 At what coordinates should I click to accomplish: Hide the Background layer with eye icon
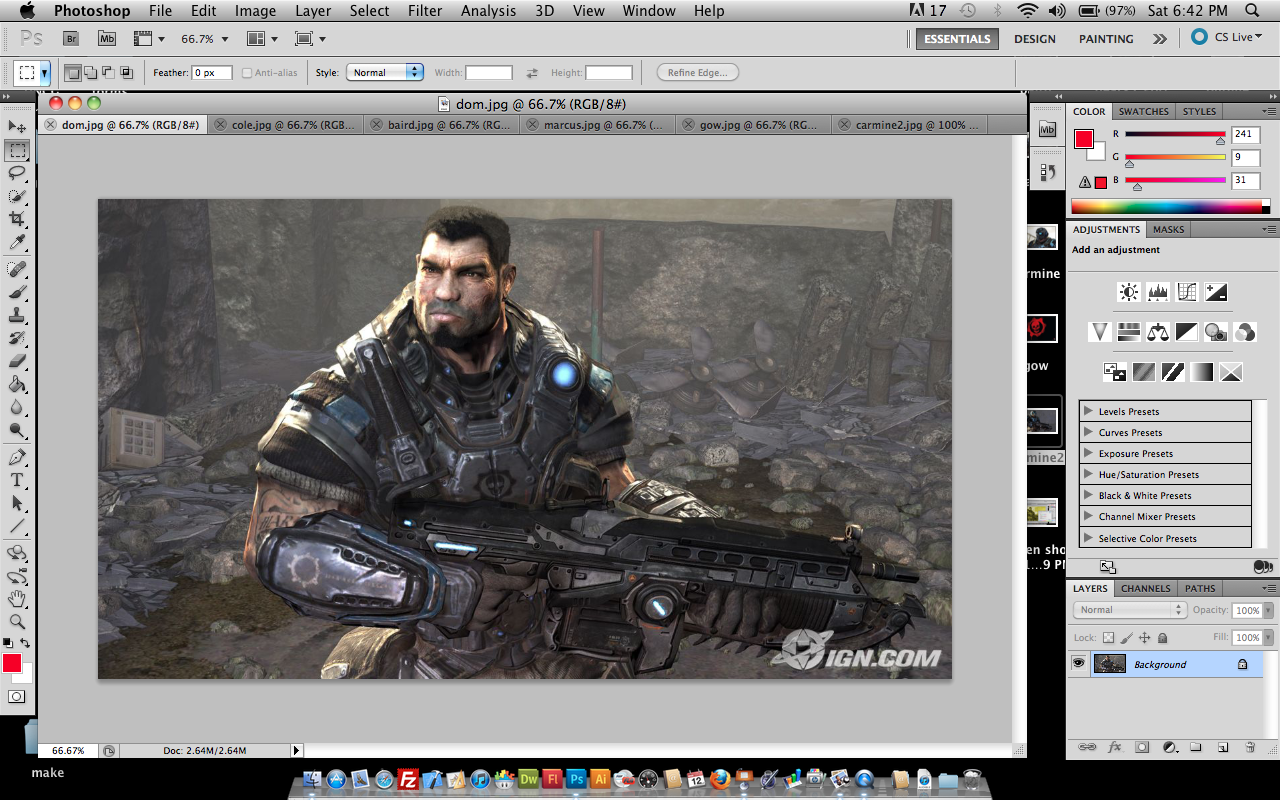tap(1078, 663)
